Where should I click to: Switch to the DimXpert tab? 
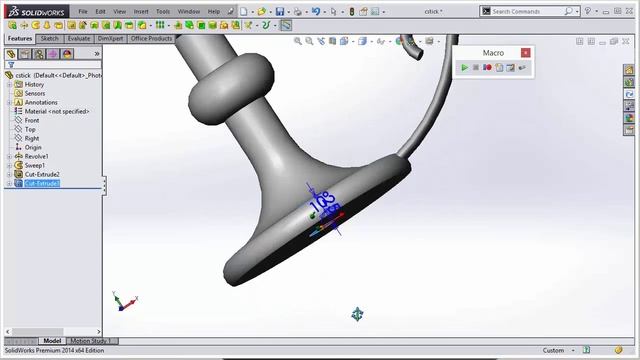click(110, 38)
